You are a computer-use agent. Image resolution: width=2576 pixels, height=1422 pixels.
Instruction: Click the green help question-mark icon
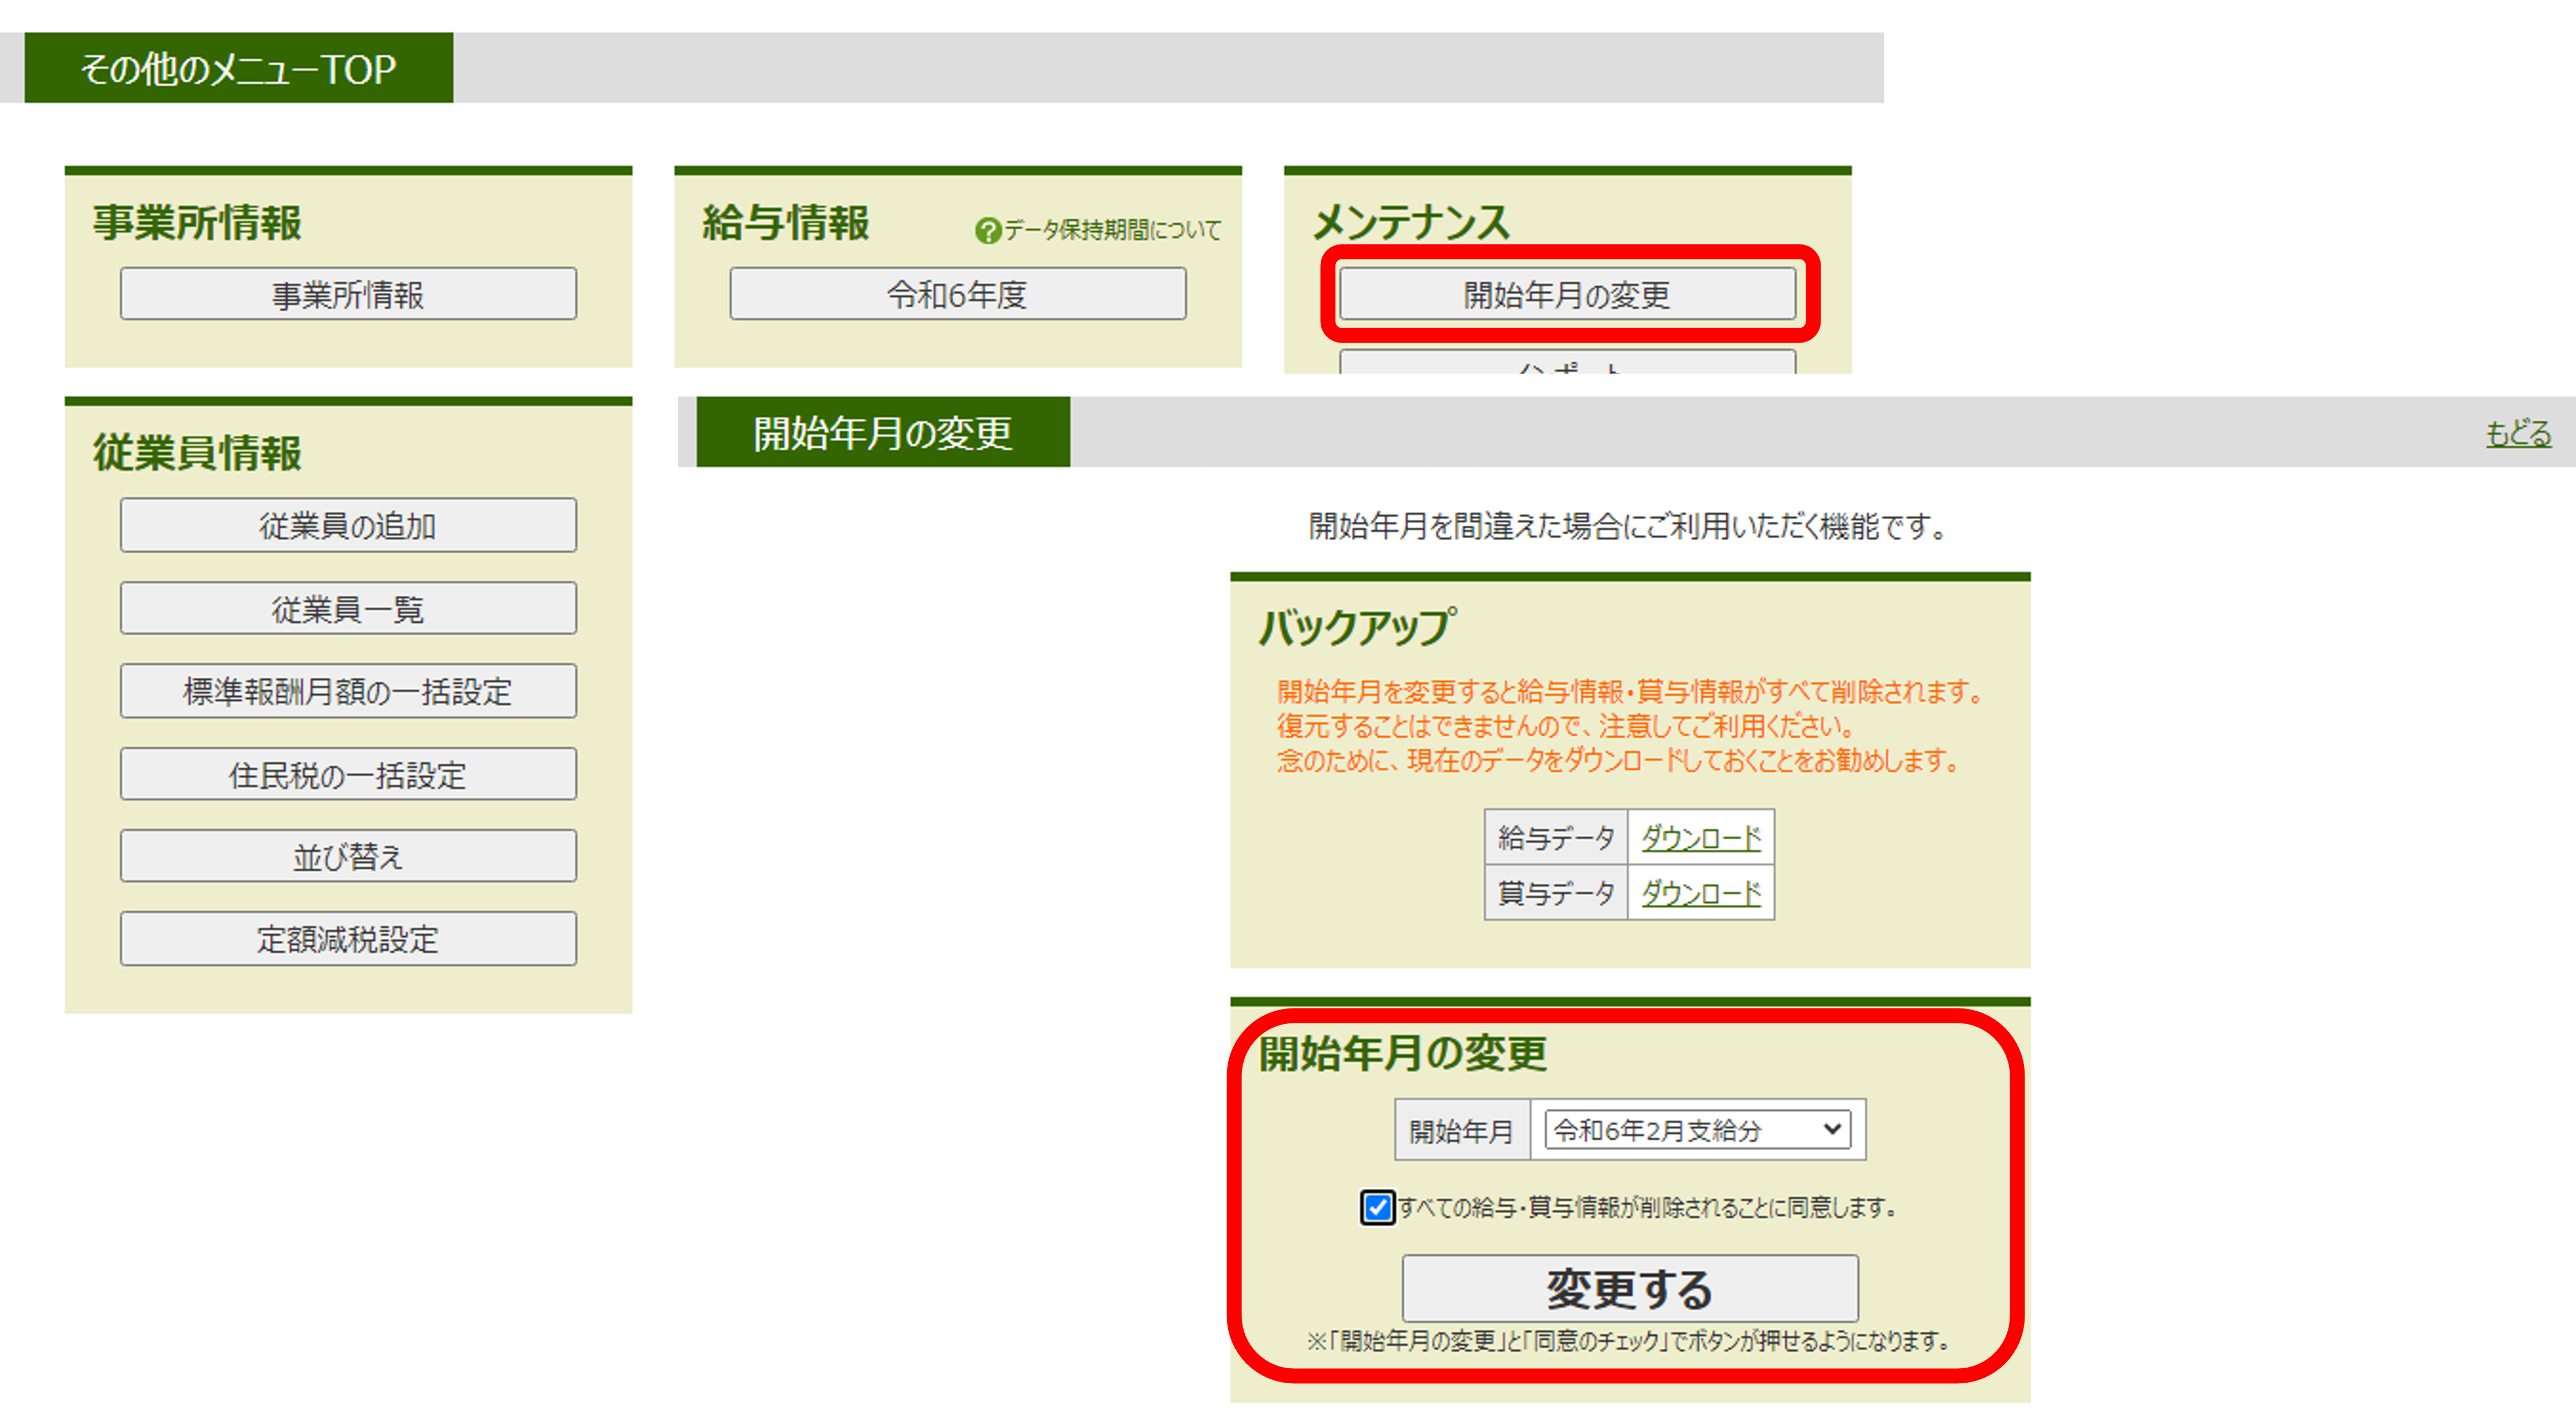(x=987, y=231)
